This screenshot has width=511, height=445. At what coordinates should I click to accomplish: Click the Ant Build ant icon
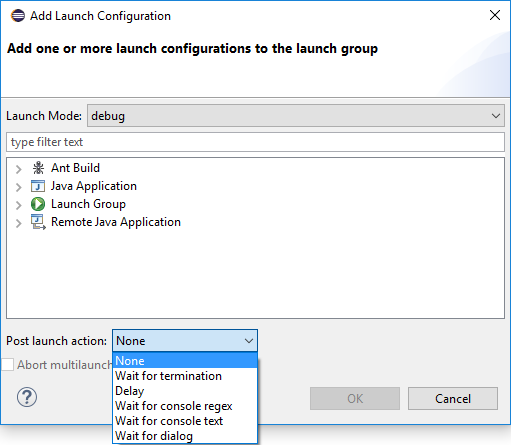pos(38,168)
